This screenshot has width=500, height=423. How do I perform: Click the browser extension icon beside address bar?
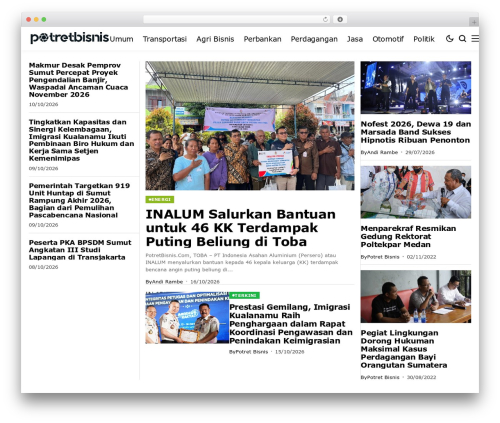pos(340,20)
